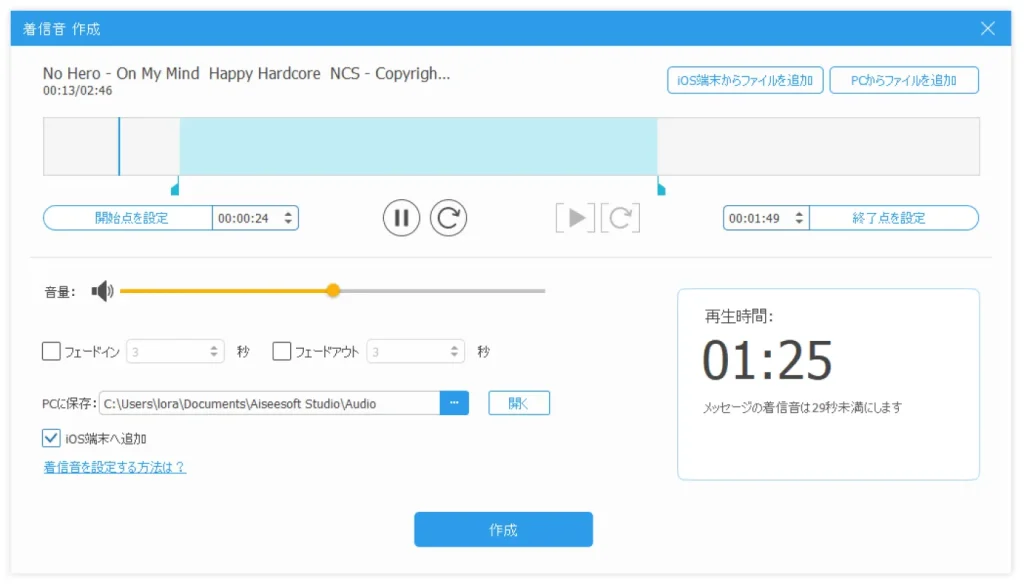The height and width of the screenshot is (586, 1024).
Task: Click the bracketed loop-segment icon
Action: click(620, 218)
